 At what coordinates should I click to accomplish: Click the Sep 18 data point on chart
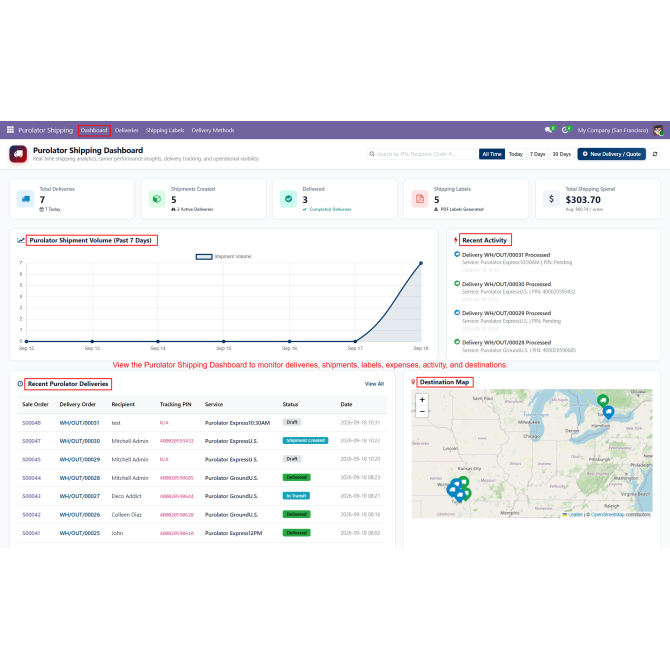[x=421, y=263]
